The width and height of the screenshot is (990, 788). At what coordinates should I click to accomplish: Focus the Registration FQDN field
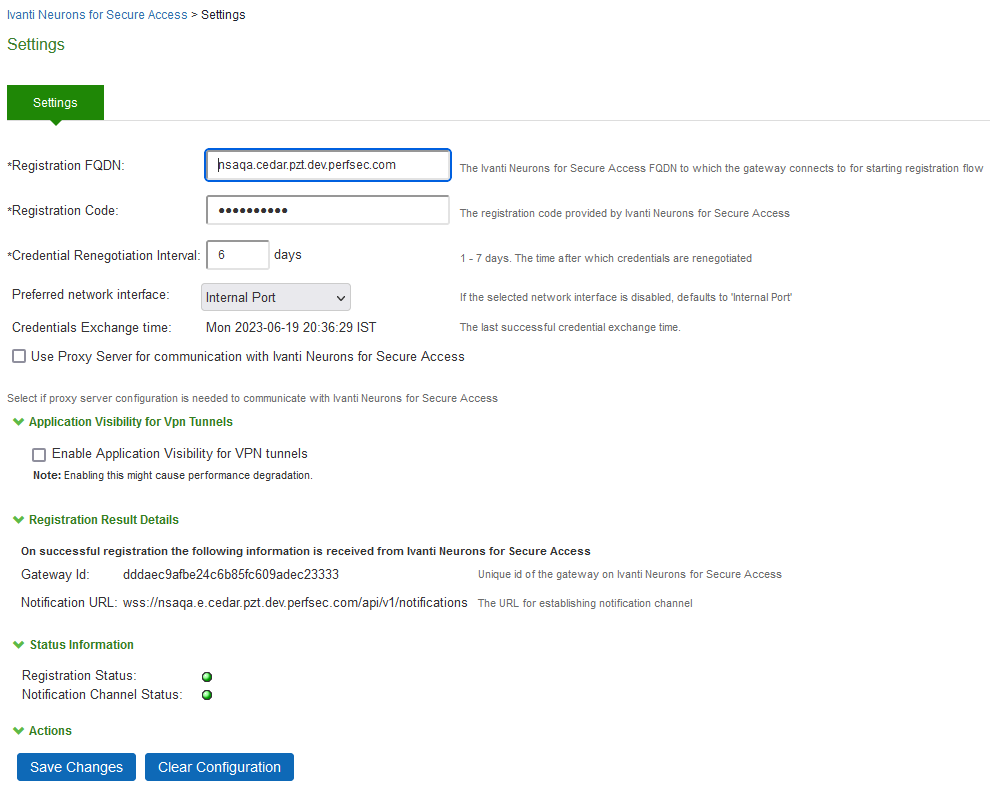pyautogui.click(x=328, y=165)
